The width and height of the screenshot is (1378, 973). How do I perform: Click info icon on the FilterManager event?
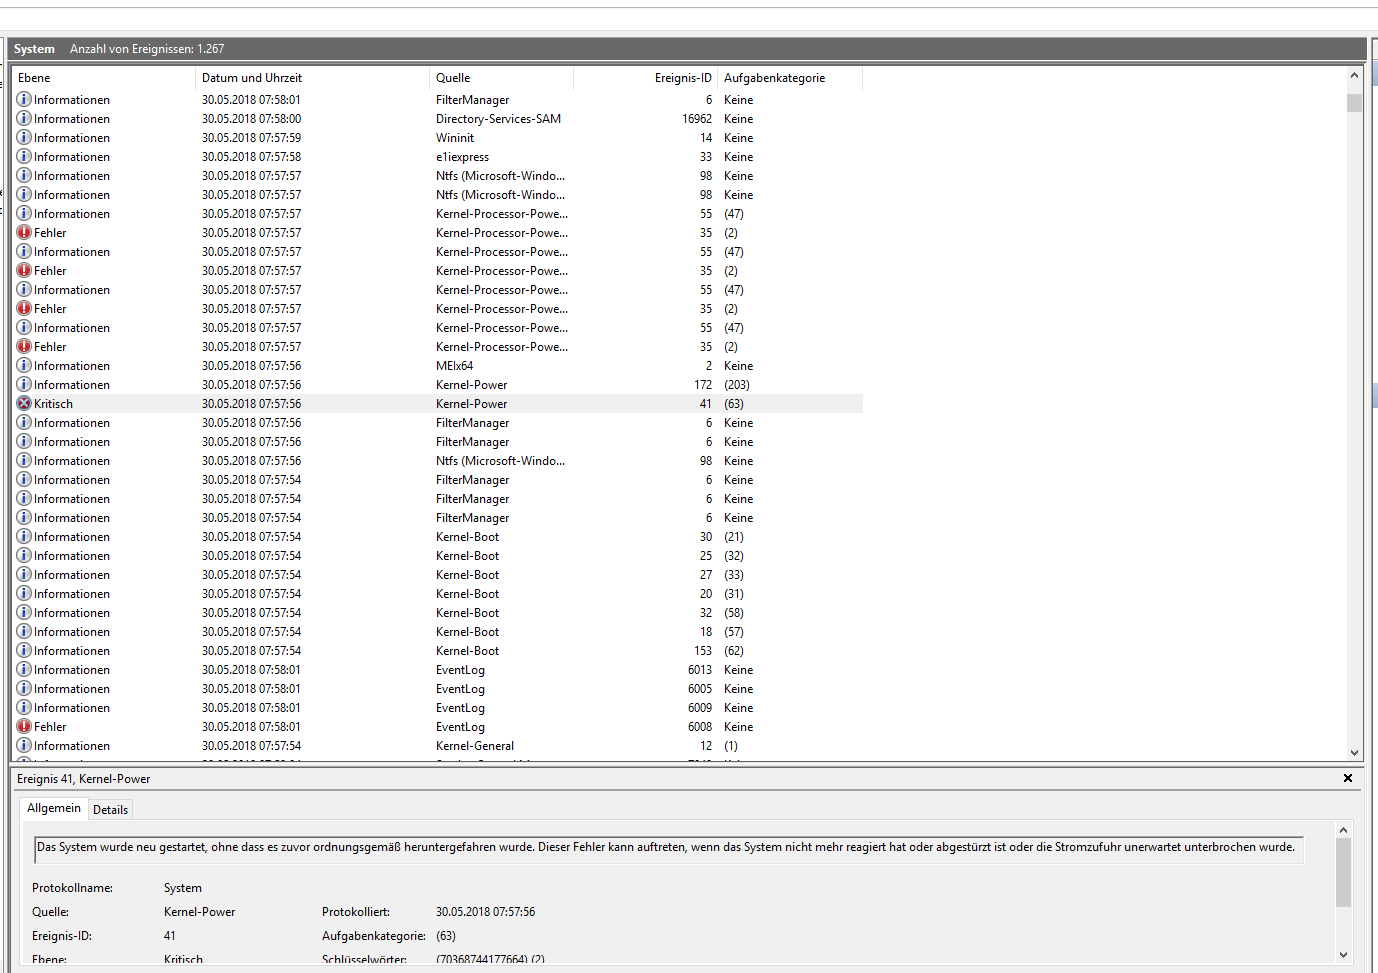pyautogui.click(x=23, y=99)
